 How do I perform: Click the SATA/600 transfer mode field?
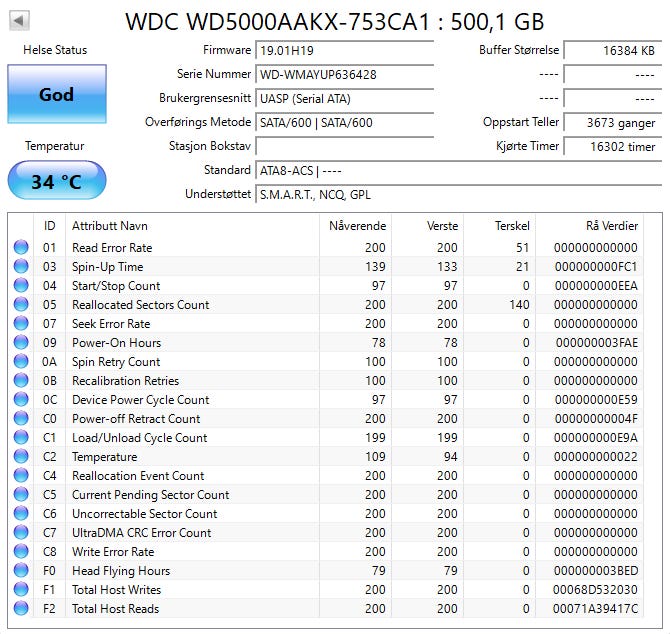345,122
